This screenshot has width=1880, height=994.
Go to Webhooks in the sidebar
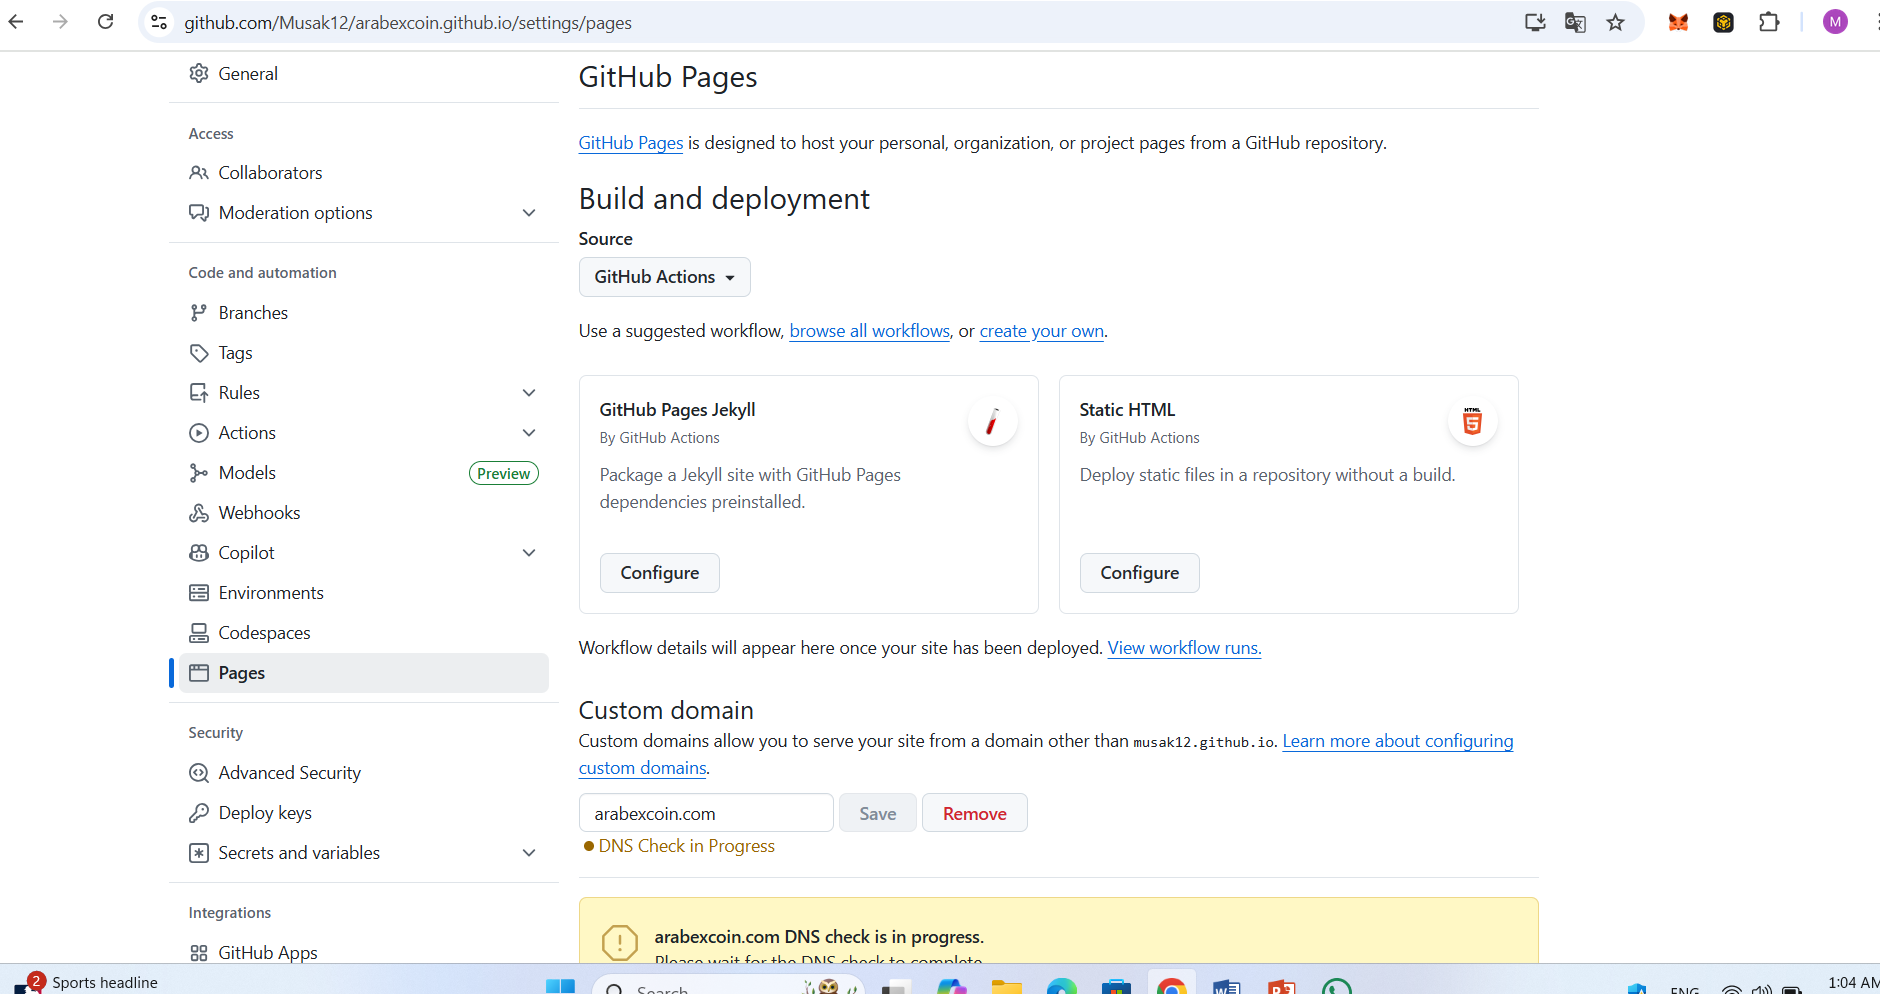pos(259,513)
